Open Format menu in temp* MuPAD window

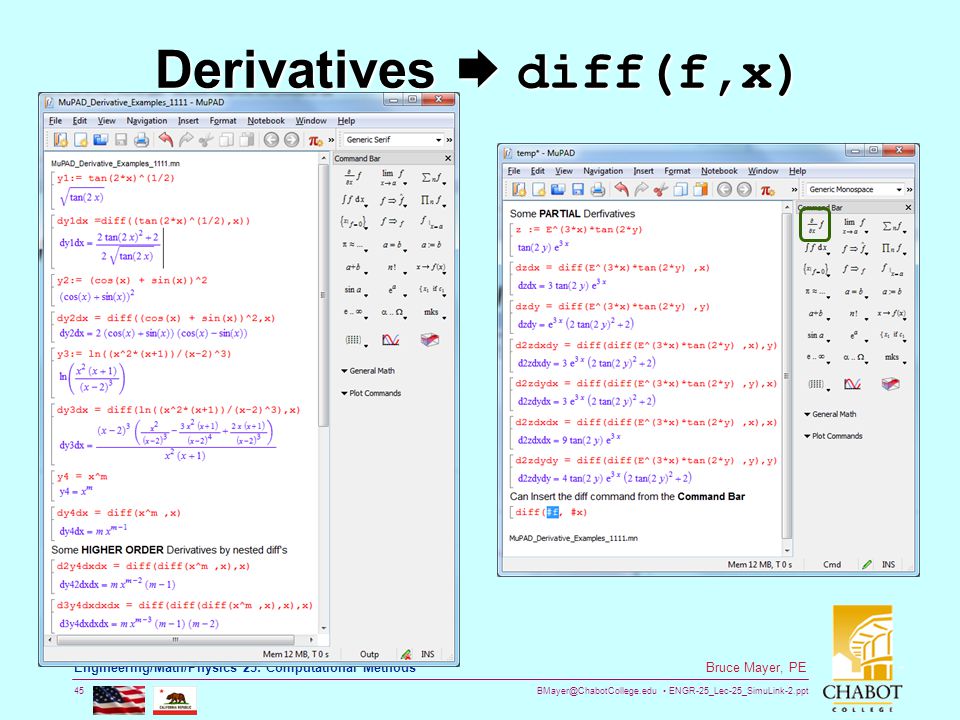point(677,171)
